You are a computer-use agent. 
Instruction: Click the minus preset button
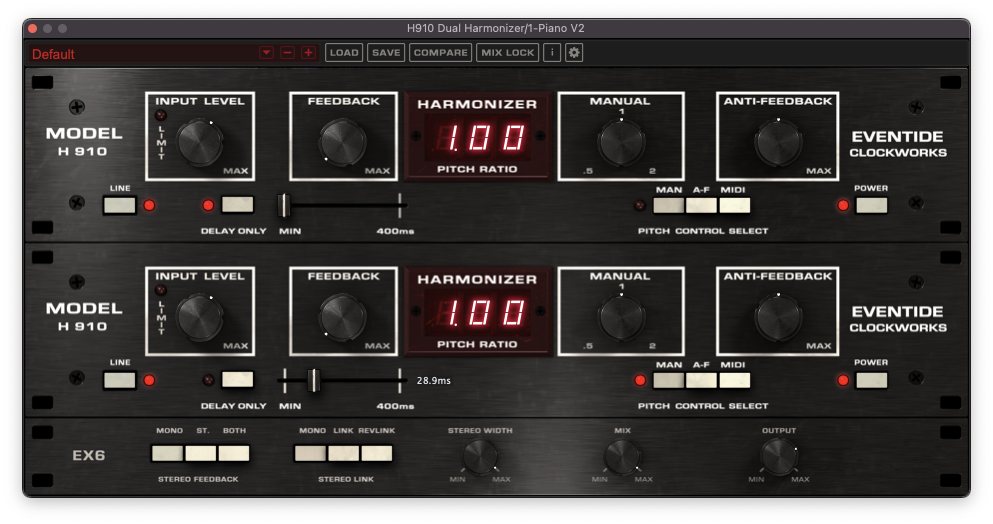[288, 53]
